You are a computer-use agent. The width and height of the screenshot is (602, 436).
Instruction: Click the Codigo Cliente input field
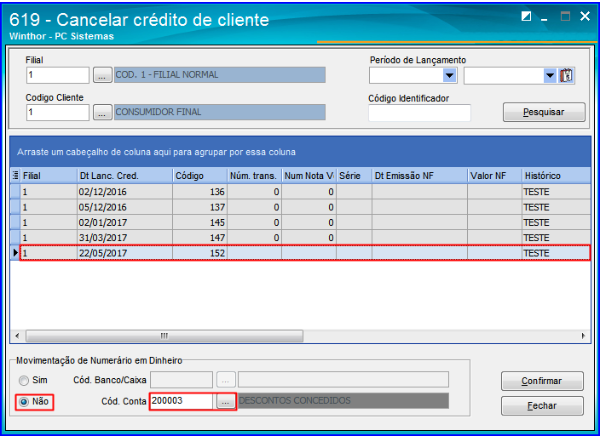58,112
